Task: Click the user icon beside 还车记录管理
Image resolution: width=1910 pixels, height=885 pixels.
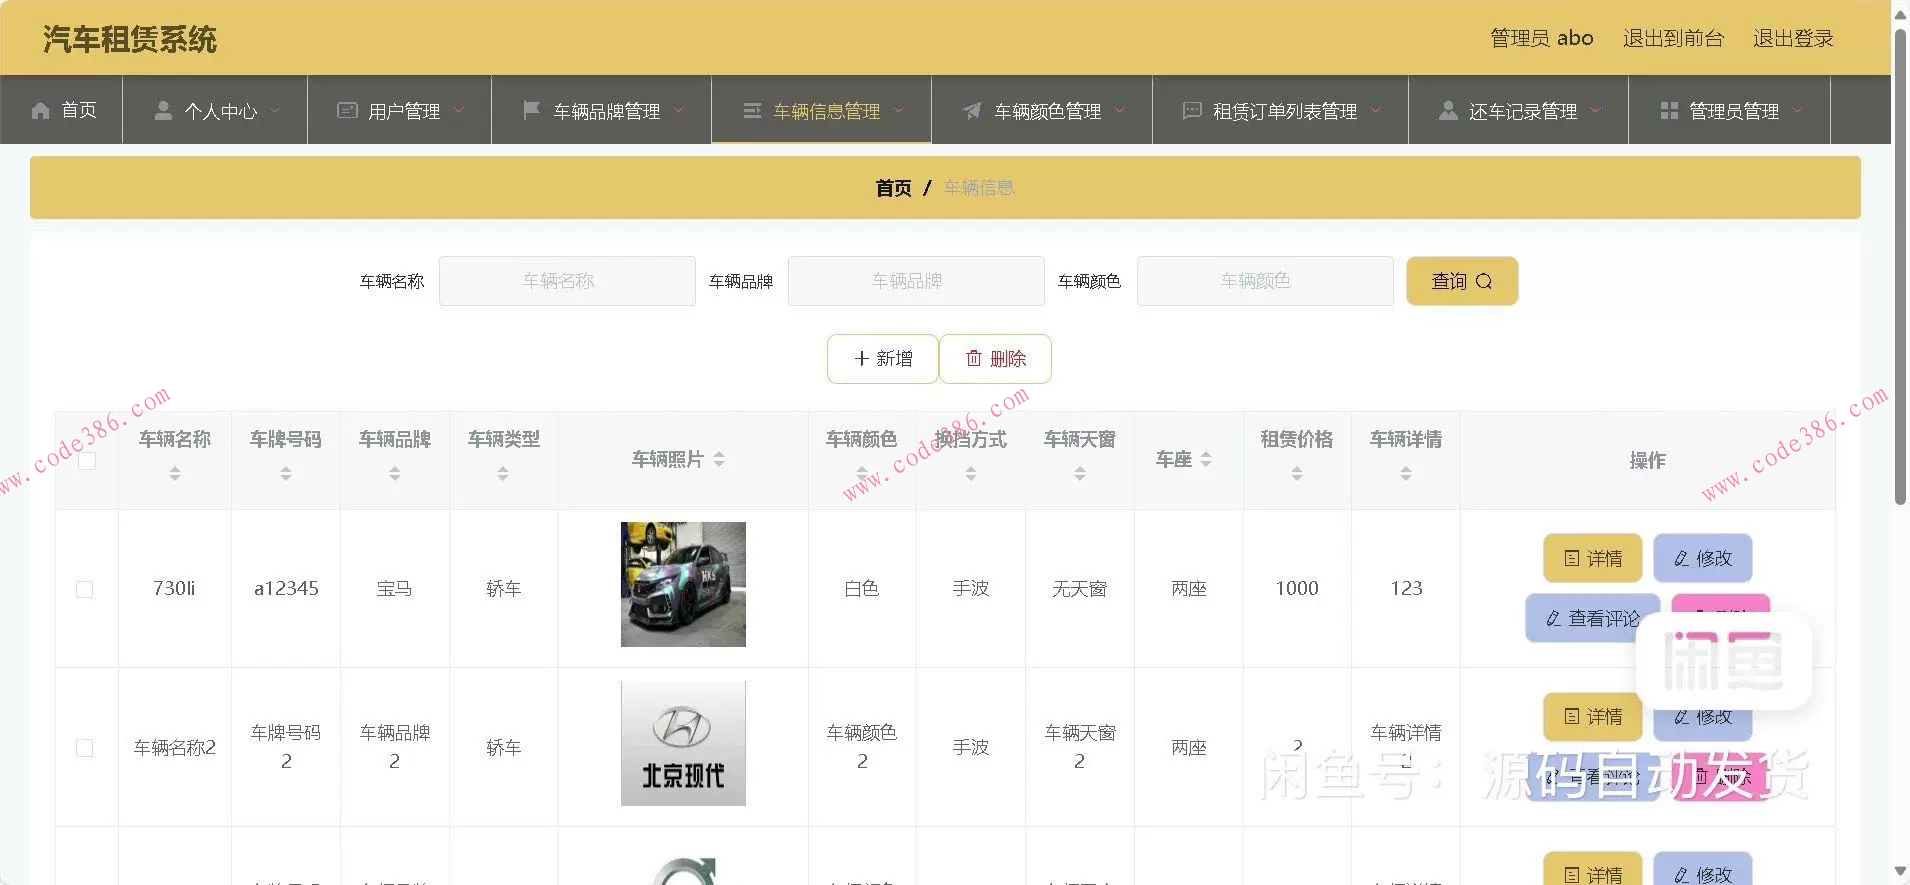Action: pyautogui.click(x=1448, y=111)
